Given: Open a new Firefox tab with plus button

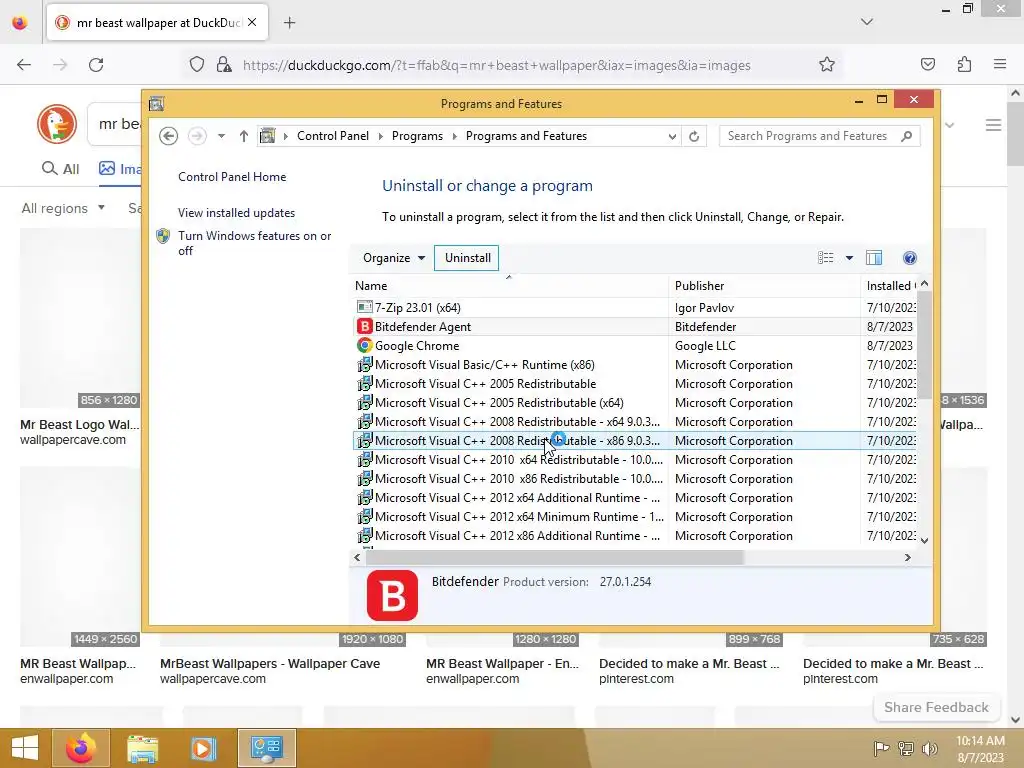Looking at the screenshot, I should click(289, 23).
